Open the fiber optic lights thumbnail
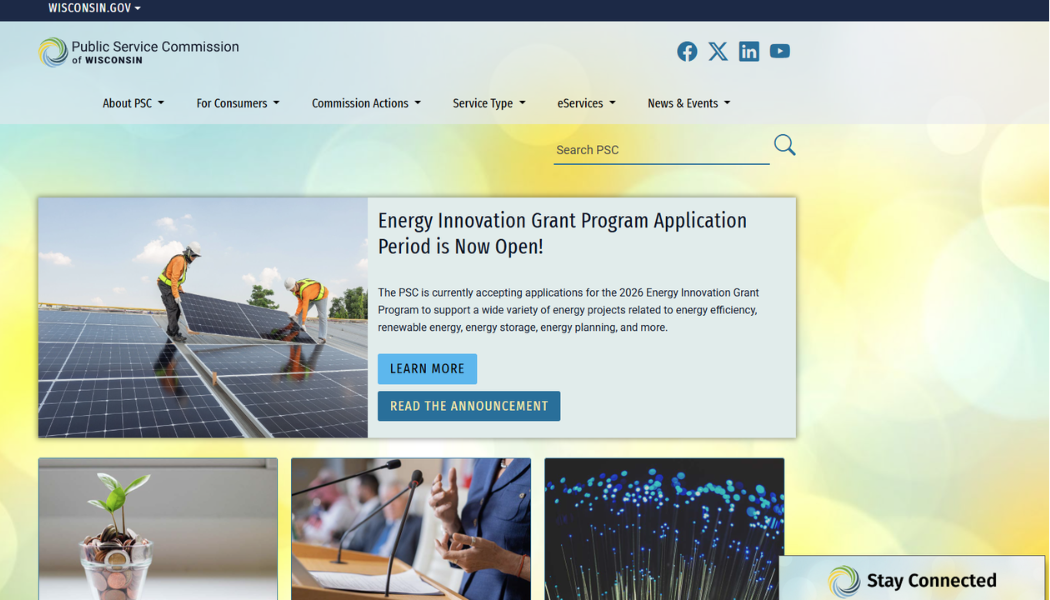The width and height of the screenshot is (1050, 600). [x=664, y=529]
